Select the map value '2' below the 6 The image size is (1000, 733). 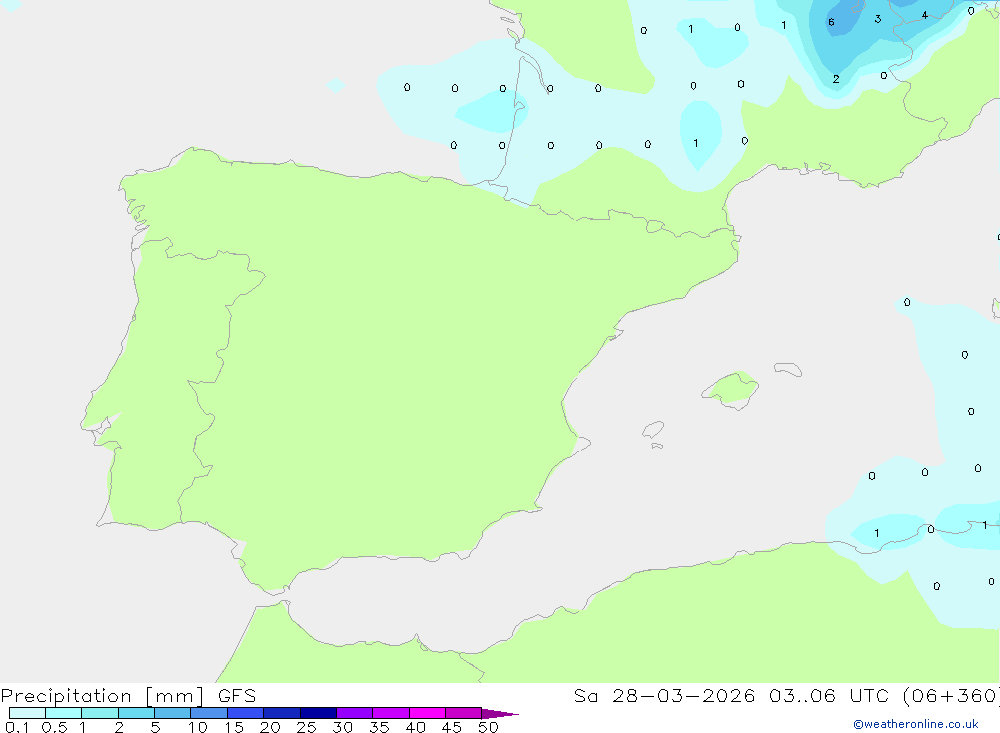(835, 80)
